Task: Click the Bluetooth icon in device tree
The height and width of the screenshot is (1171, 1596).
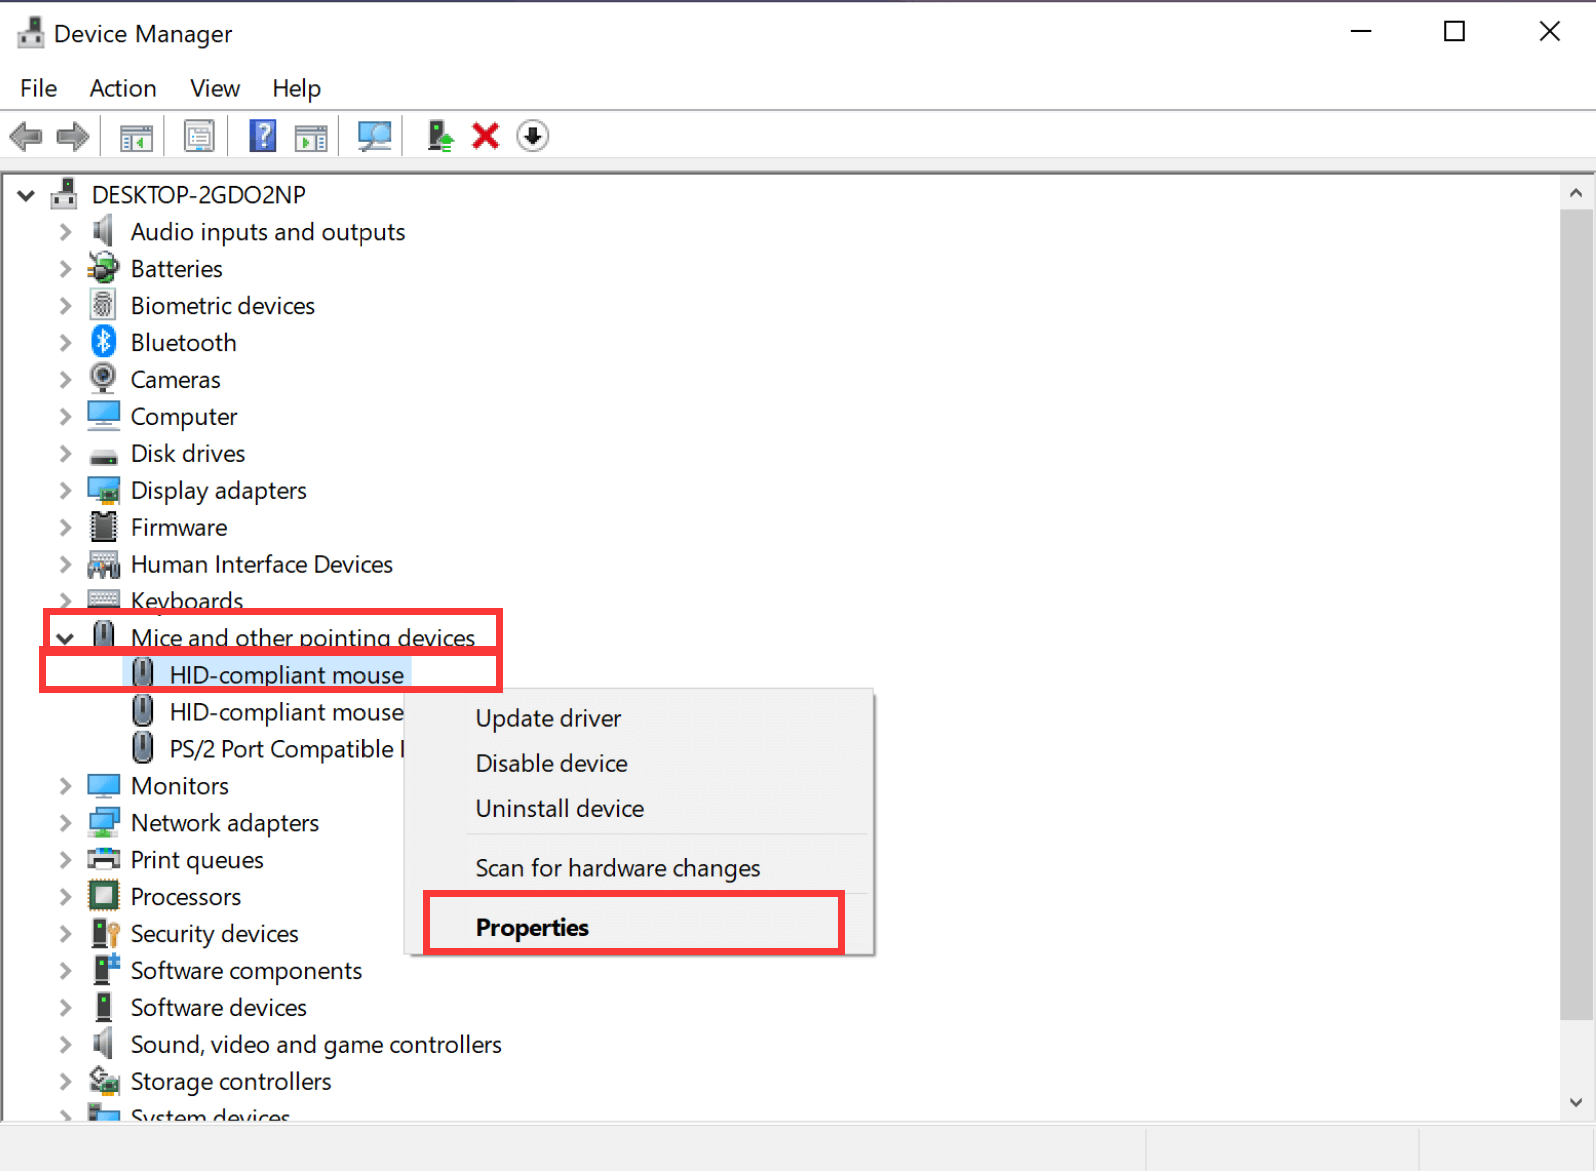Action: pyautogui.click(x=103, y=342)
